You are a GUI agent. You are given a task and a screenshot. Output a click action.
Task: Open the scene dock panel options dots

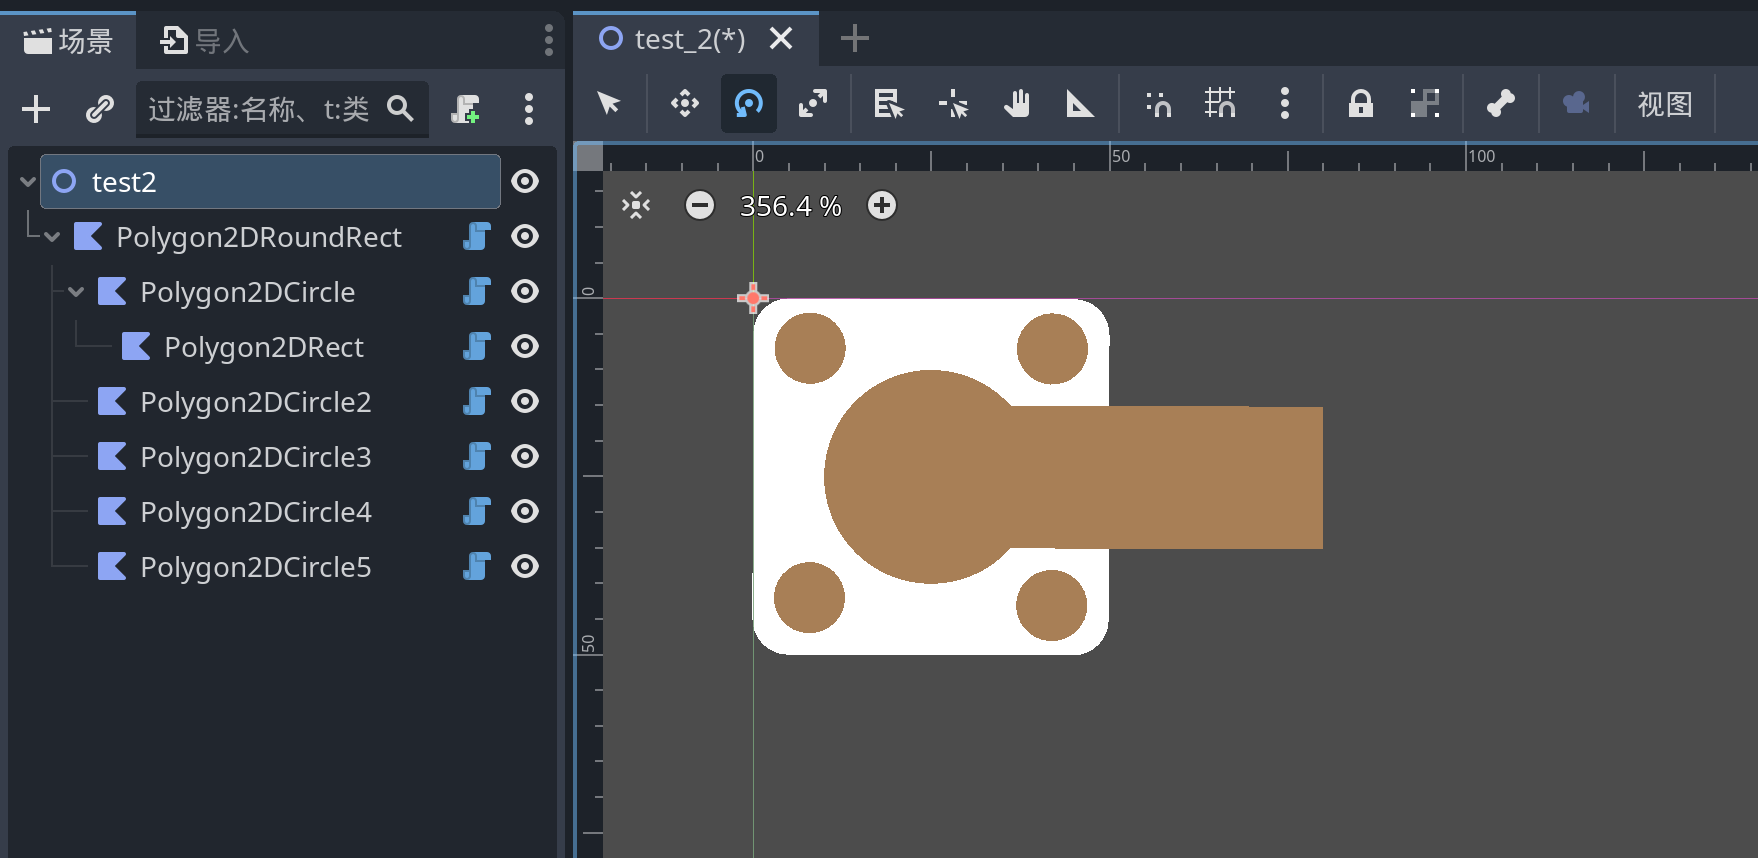pyautogui.click(x=548, y=40)
